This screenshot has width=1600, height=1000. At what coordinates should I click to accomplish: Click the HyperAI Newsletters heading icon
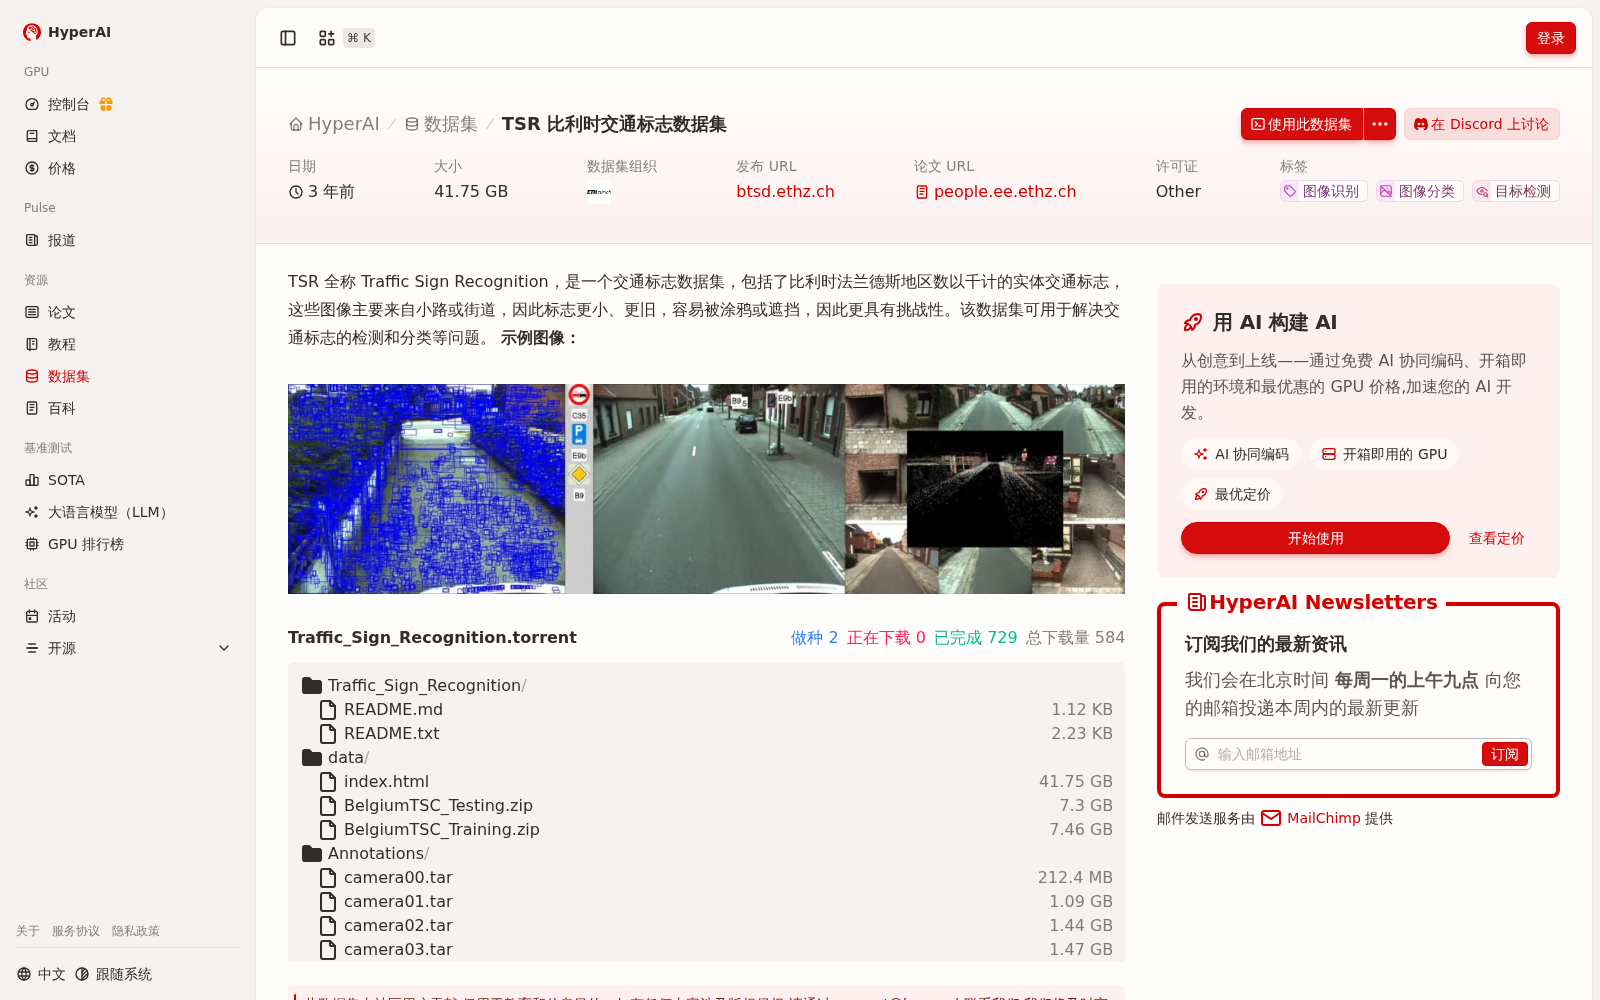tap(1196, 602)
